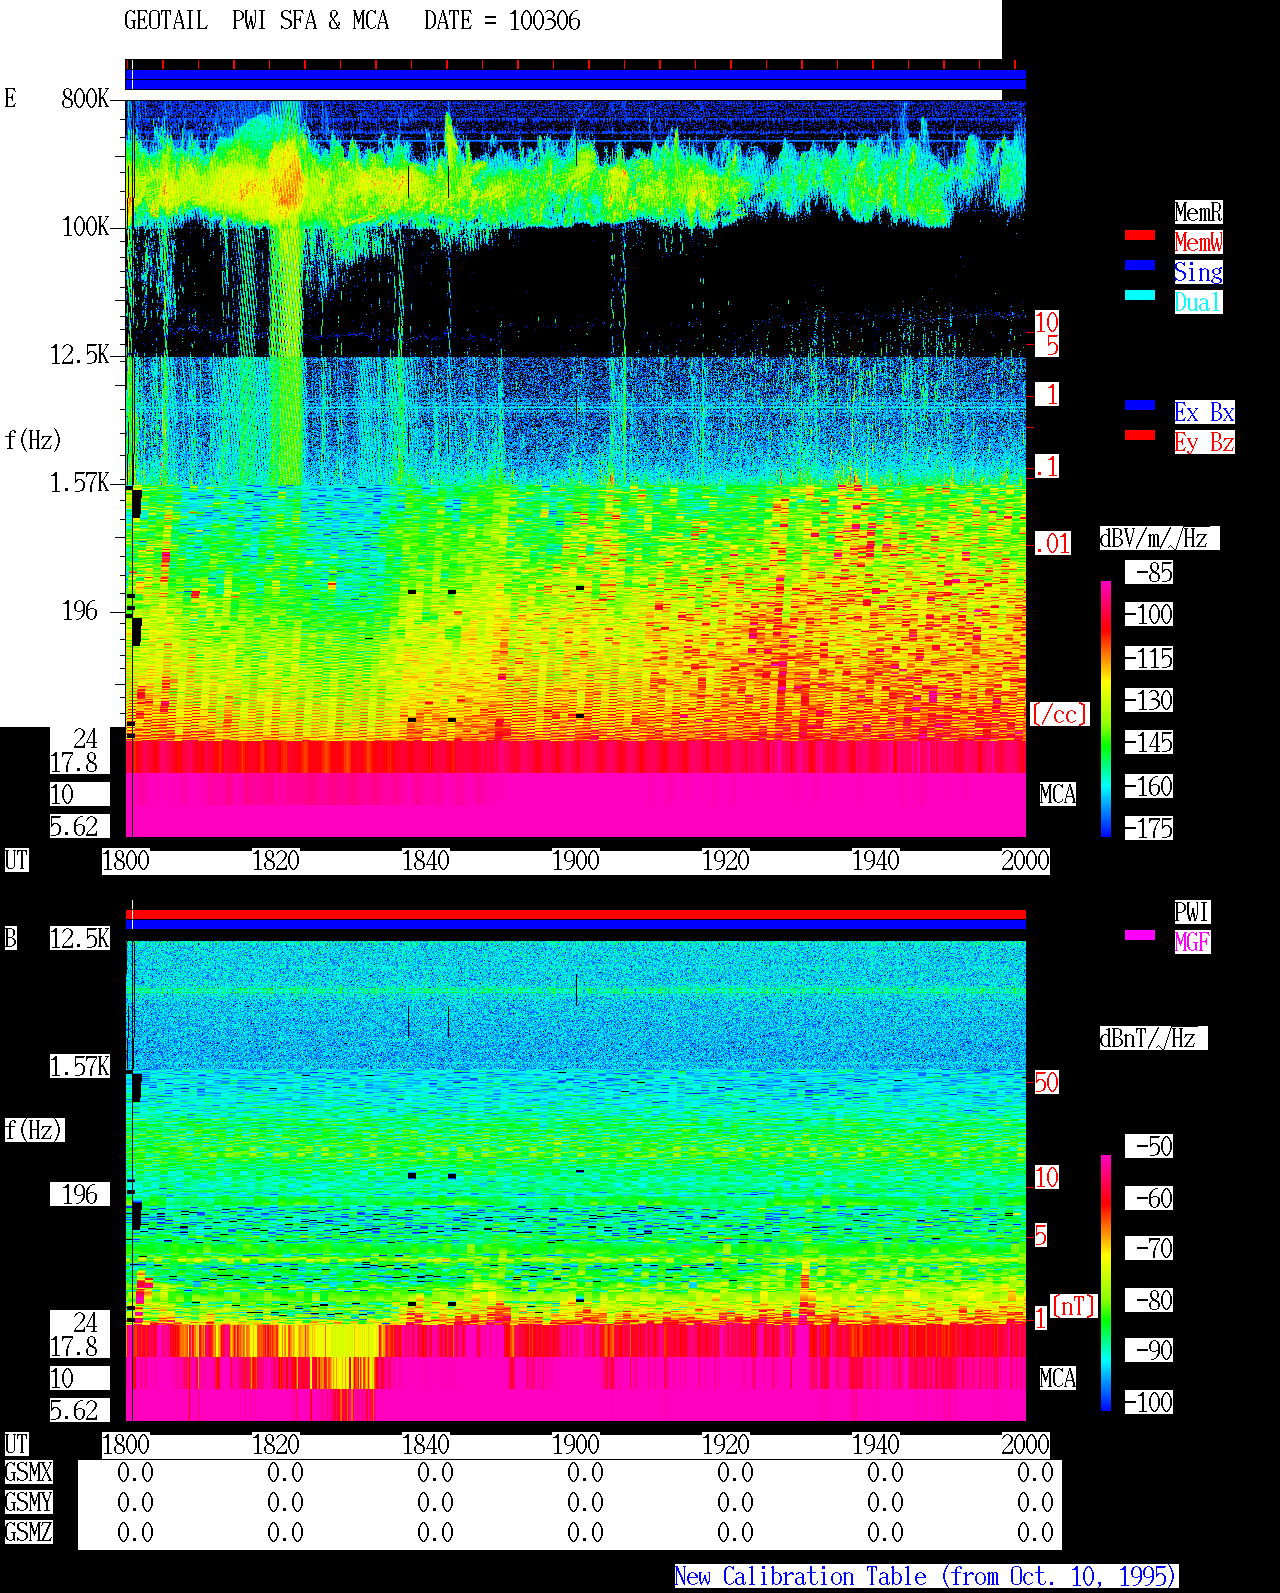Click 2000 on the B panel time axis
This screenshot has width=1280, height=1593.
pos(1025,1444)
